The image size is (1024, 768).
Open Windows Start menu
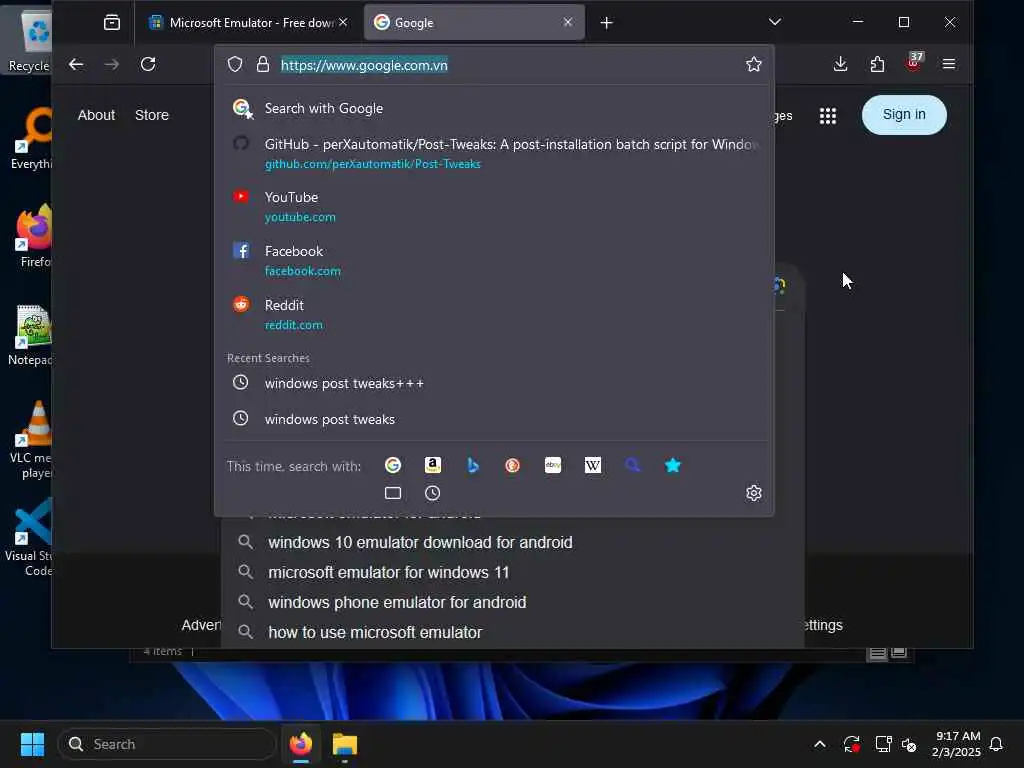point(32,744)
